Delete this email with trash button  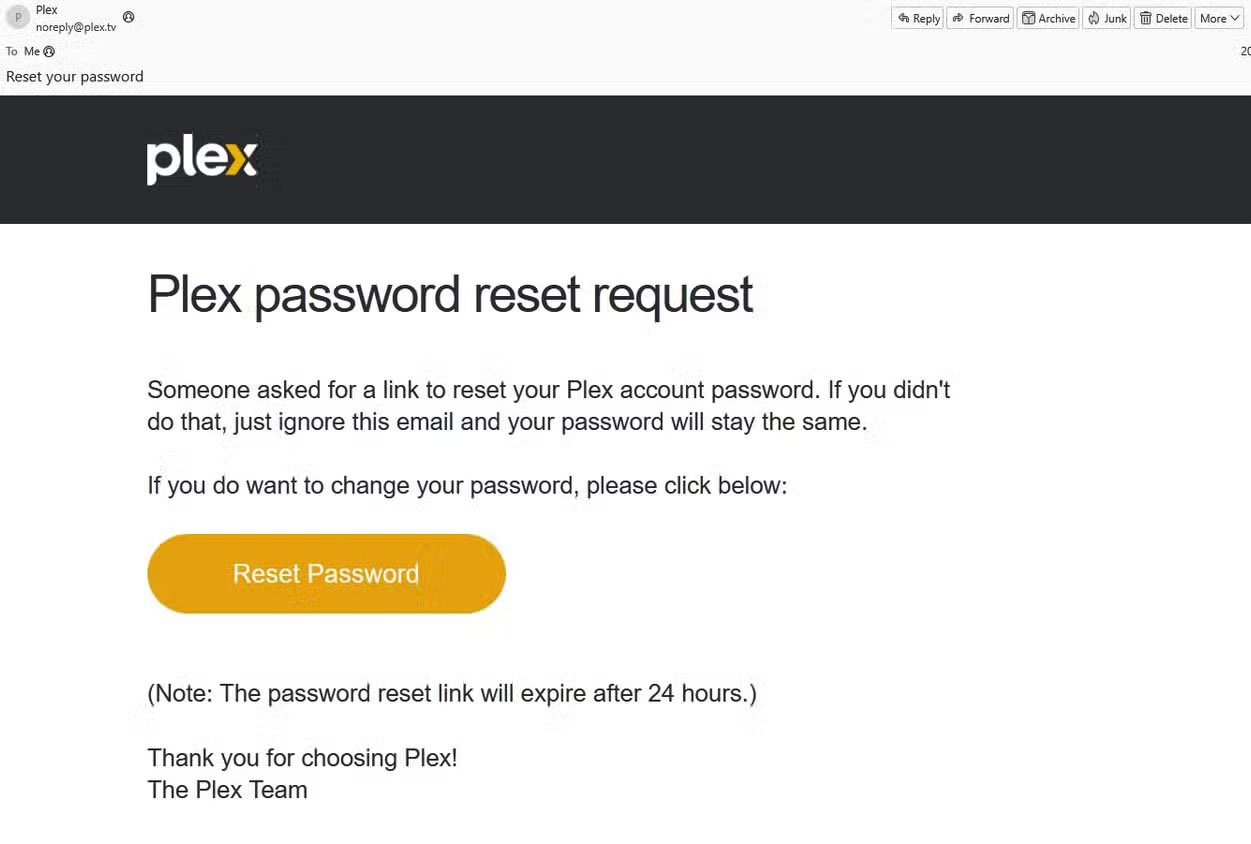click(1164, 18)
